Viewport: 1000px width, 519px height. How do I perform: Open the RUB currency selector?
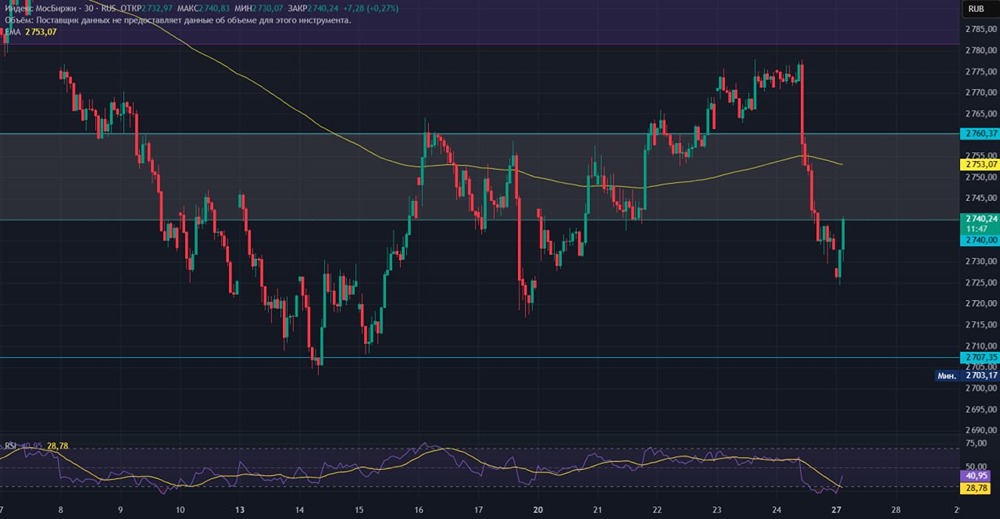click(976, 8)
